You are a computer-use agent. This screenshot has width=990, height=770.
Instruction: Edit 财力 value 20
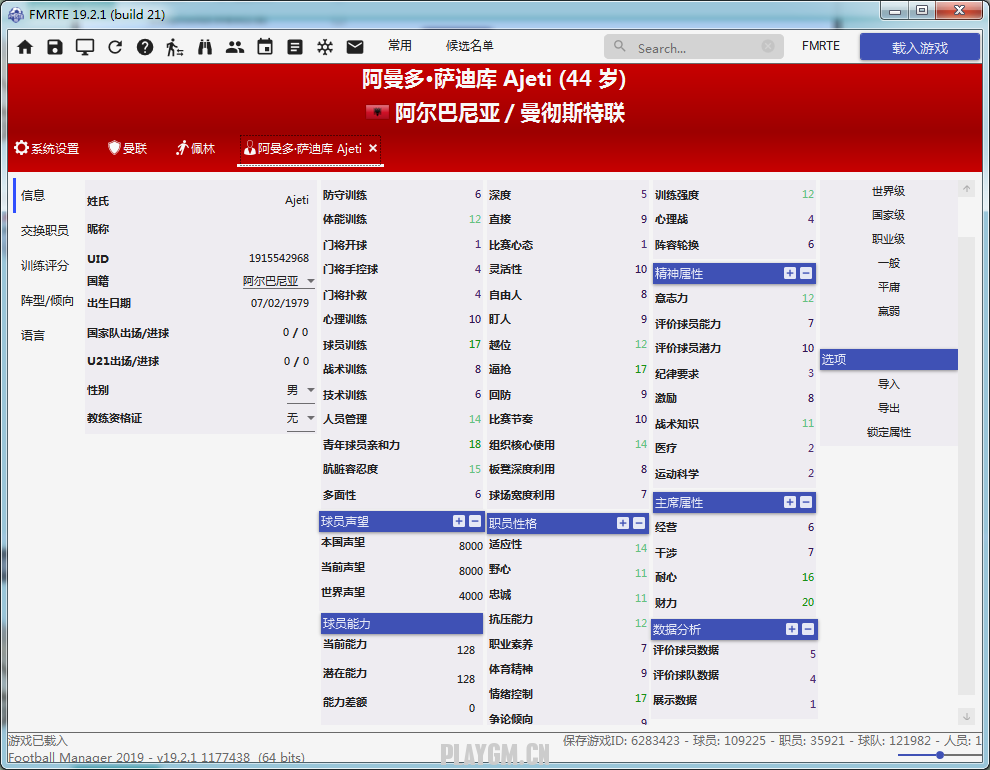tap(808, 602)
